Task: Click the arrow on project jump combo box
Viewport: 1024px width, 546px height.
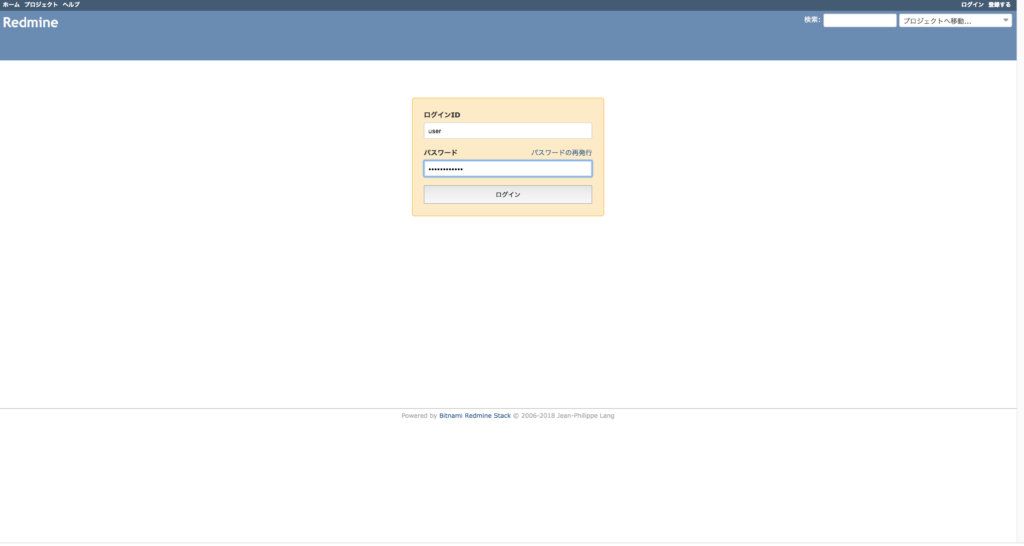Action: [x=1005, y=20]
